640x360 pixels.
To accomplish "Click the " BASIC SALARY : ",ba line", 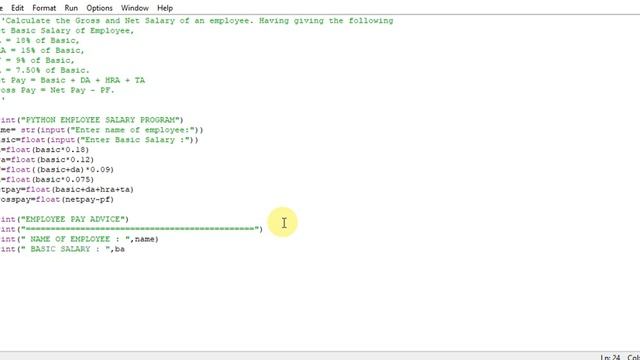I will [x=62, y=249].
